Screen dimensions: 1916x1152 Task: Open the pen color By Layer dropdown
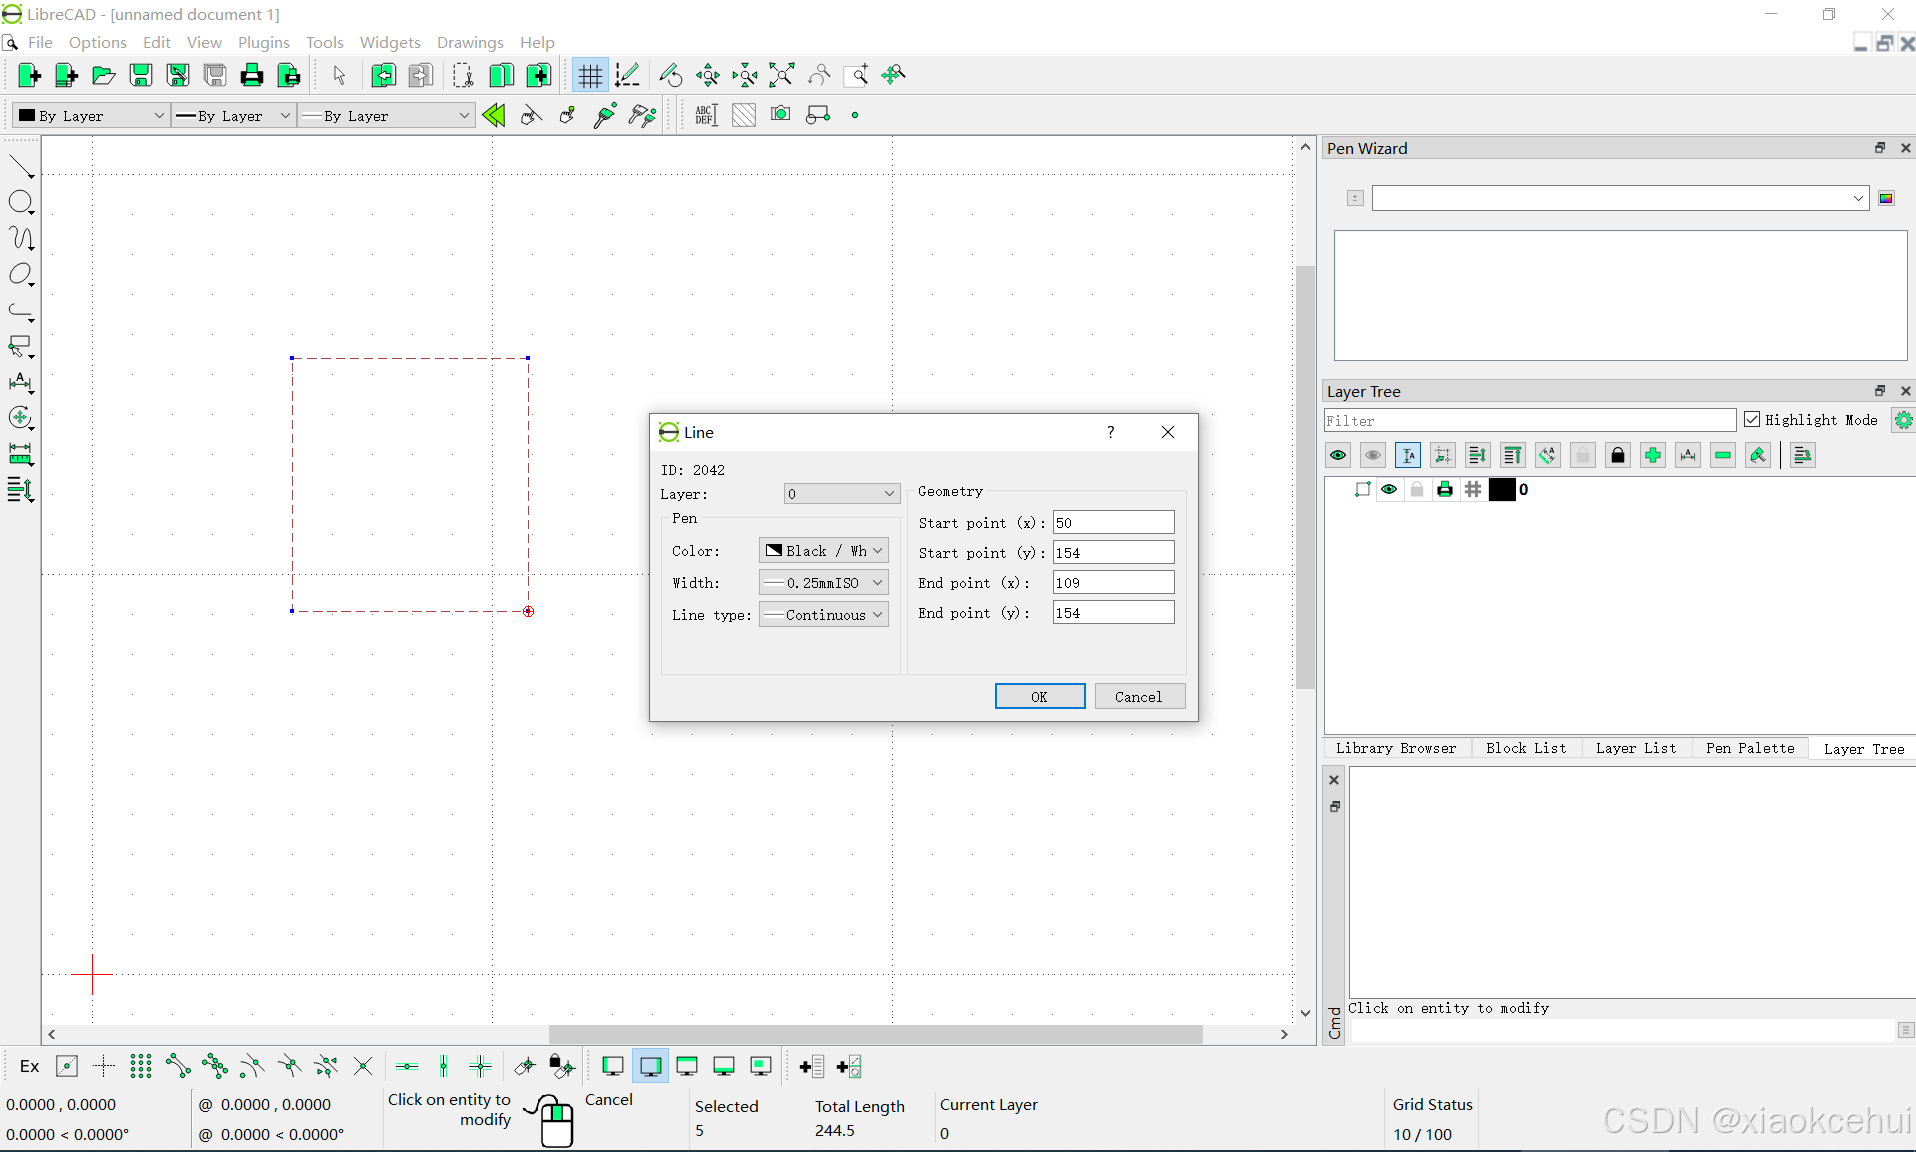91,116
